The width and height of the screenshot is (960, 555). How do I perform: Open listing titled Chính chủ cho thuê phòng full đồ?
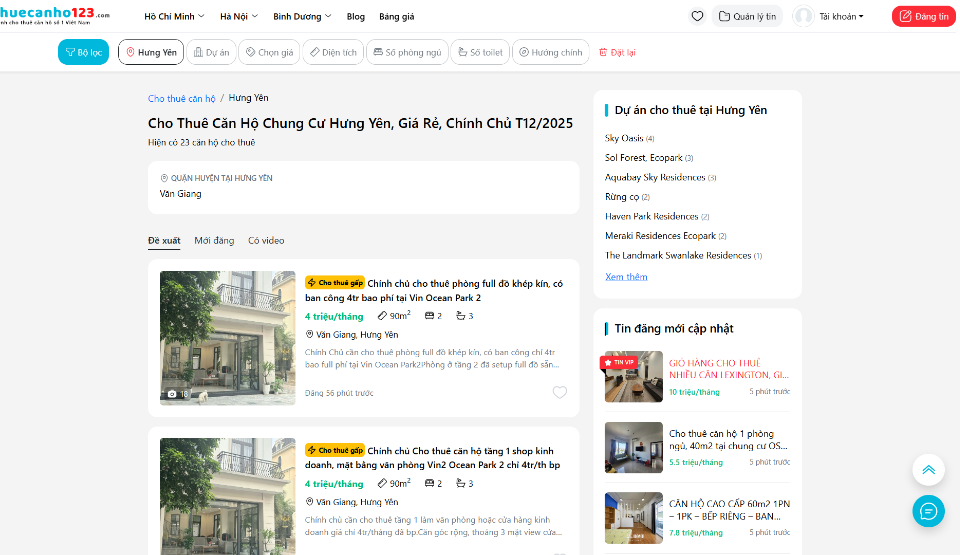click(433, 290)
